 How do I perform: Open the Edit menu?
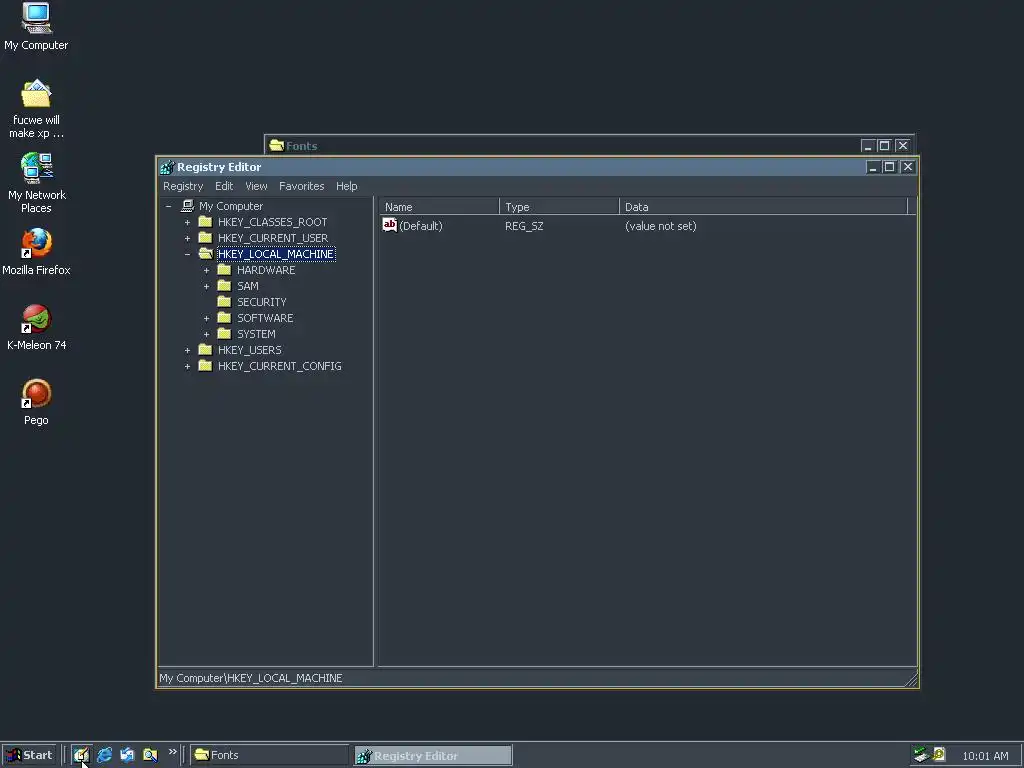click(x=224, y=186)
